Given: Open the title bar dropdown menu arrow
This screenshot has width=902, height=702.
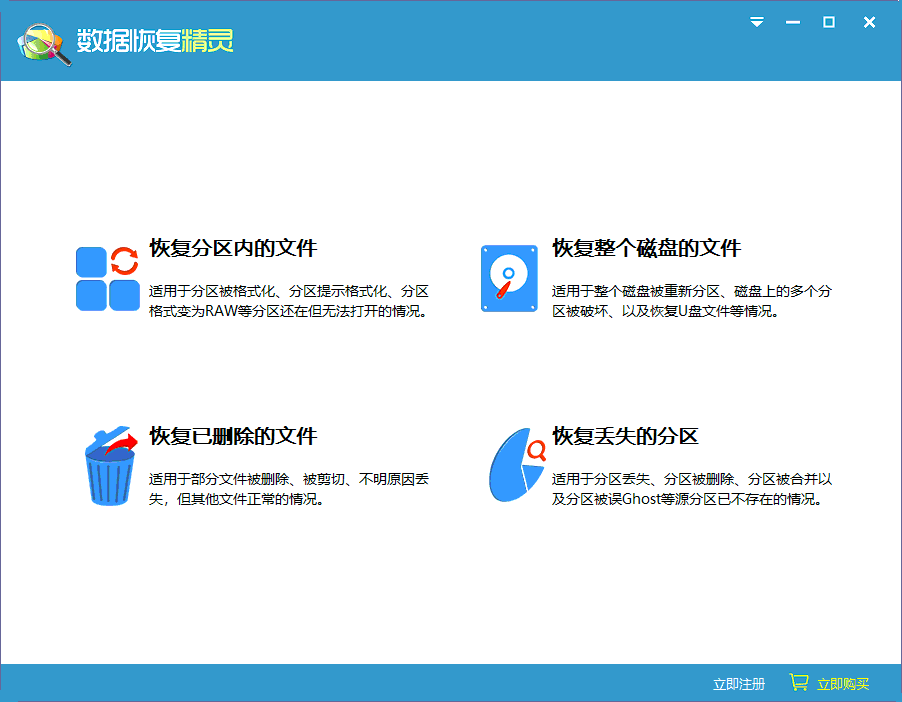Looking at the screenshot, I should pos(757,22).
